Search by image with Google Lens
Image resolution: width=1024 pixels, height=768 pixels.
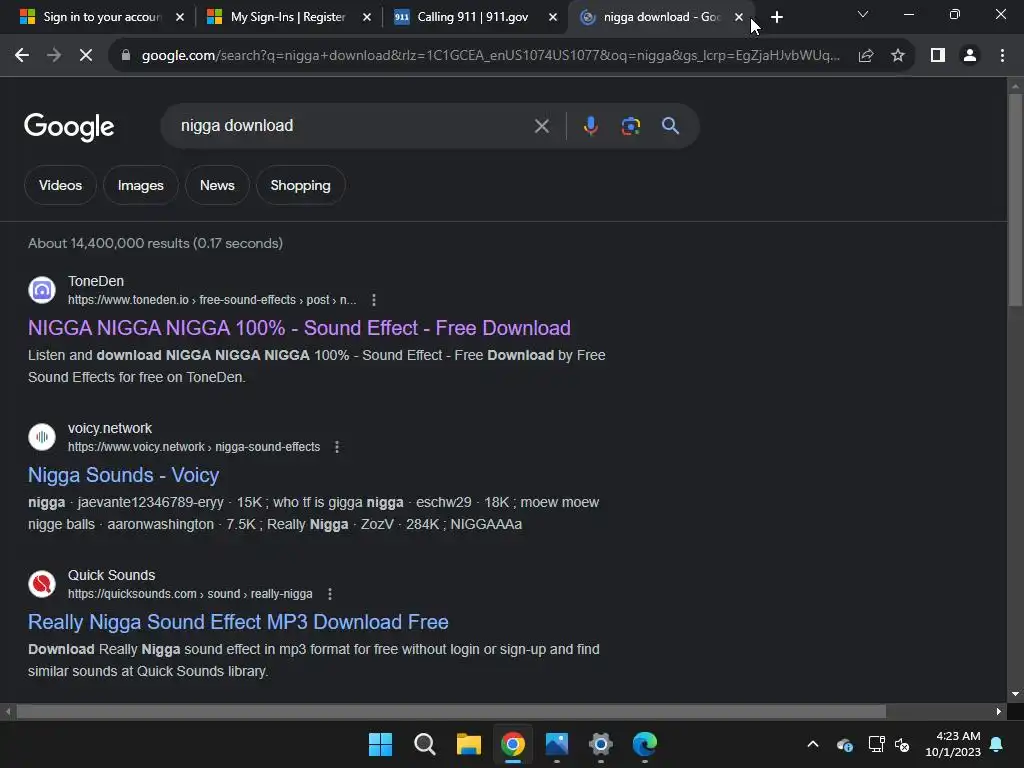click(x=631, y=126)
